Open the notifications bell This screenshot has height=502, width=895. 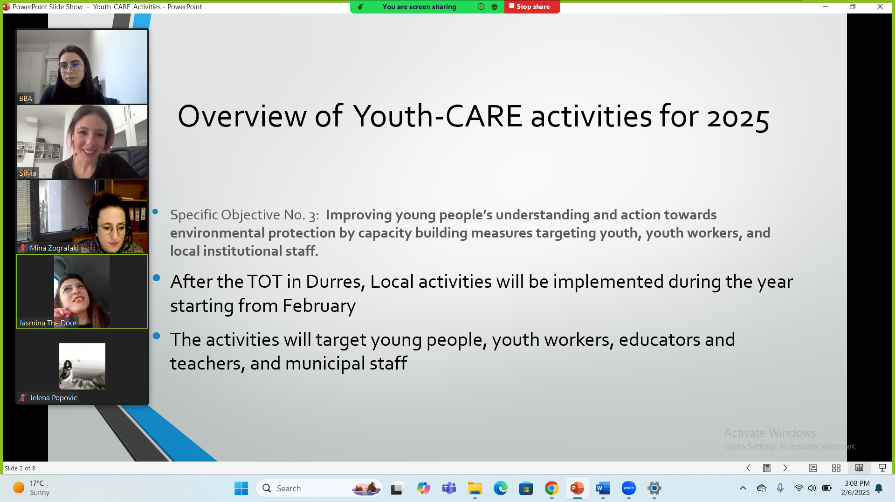879,488
